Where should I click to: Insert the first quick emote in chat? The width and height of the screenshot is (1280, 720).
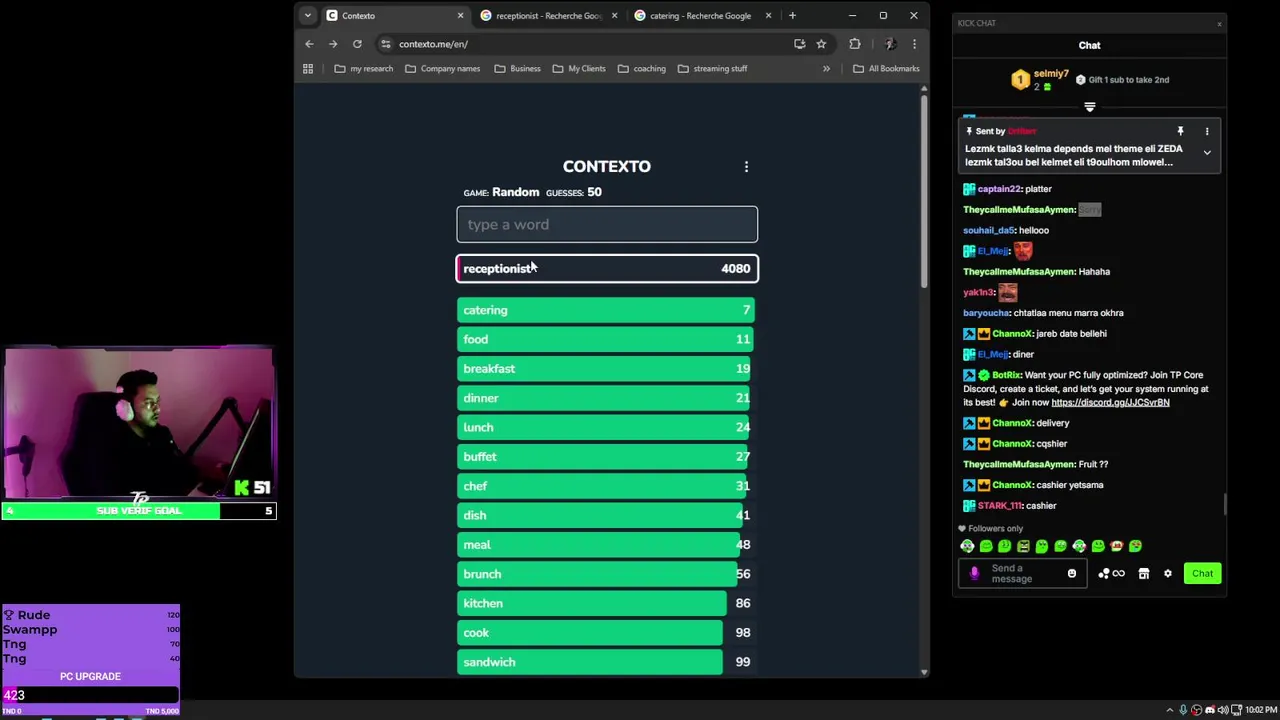[967, 546]
